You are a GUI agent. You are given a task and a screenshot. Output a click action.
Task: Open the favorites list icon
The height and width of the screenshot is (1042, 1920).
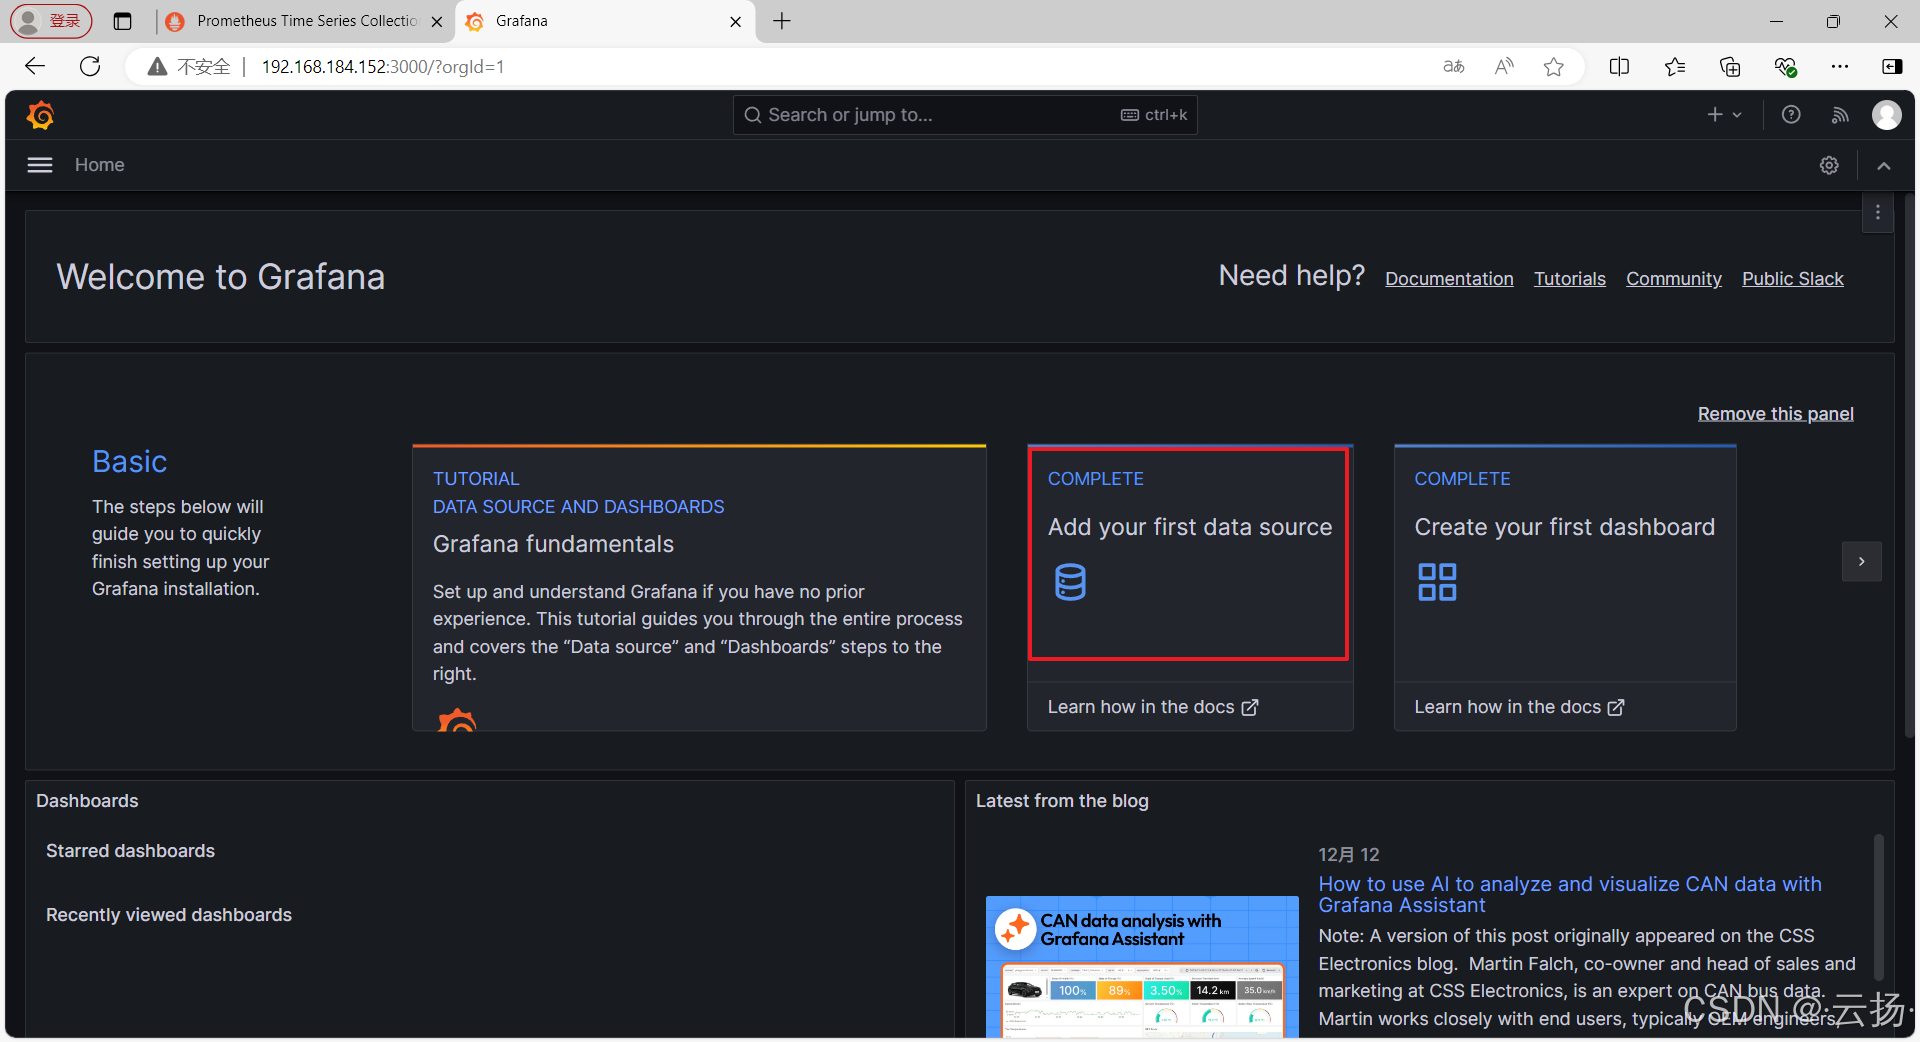point(1675,67)
